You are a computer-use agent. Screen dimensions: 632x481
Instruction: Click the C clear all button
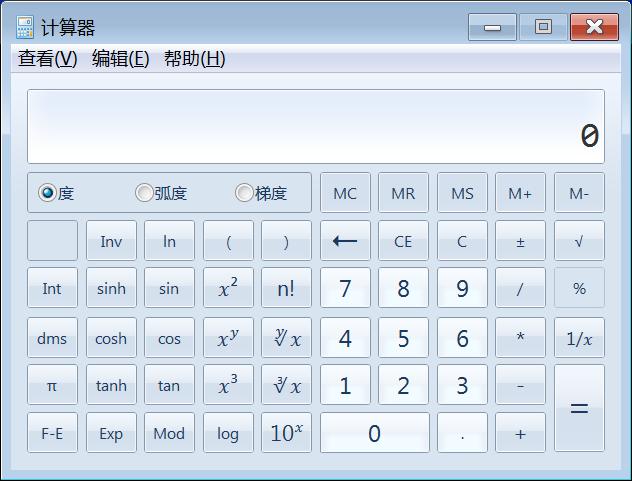click(x=462, y=241)
